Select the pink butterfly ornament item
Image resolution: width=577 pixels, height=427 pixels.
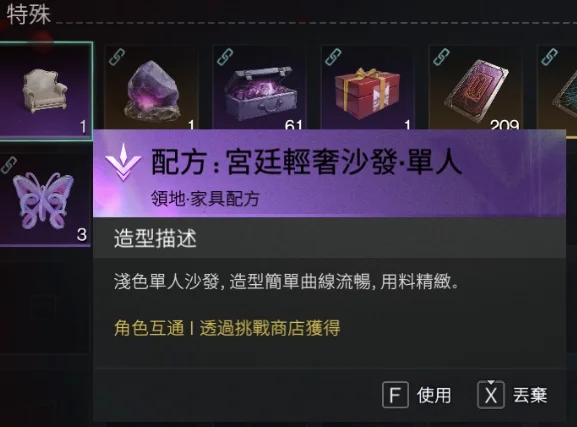click(x=45, y=200)
